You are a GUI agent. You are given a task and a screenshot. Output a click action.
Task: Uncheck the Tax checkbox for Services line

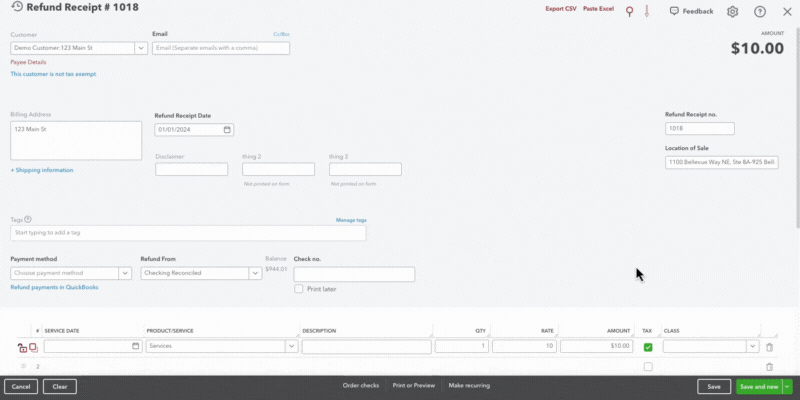[x=648, y=347]
